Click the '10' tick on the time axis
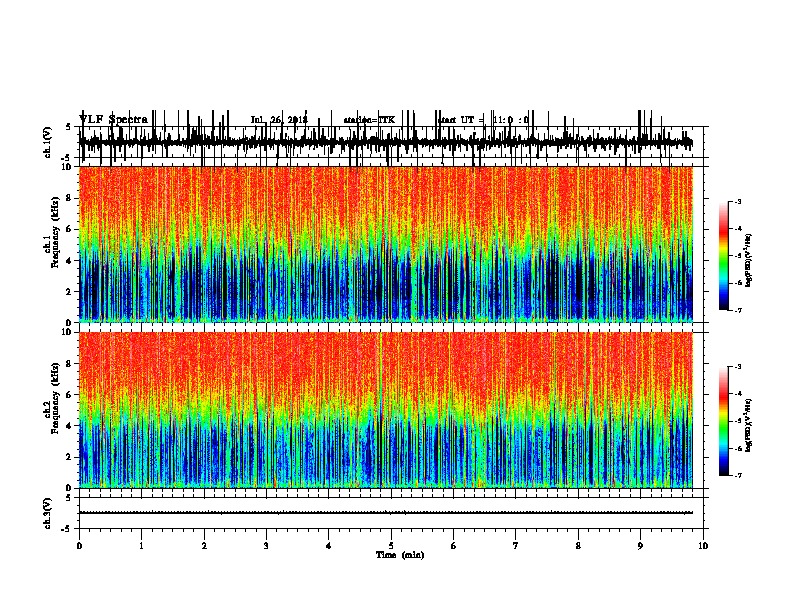 703,545
